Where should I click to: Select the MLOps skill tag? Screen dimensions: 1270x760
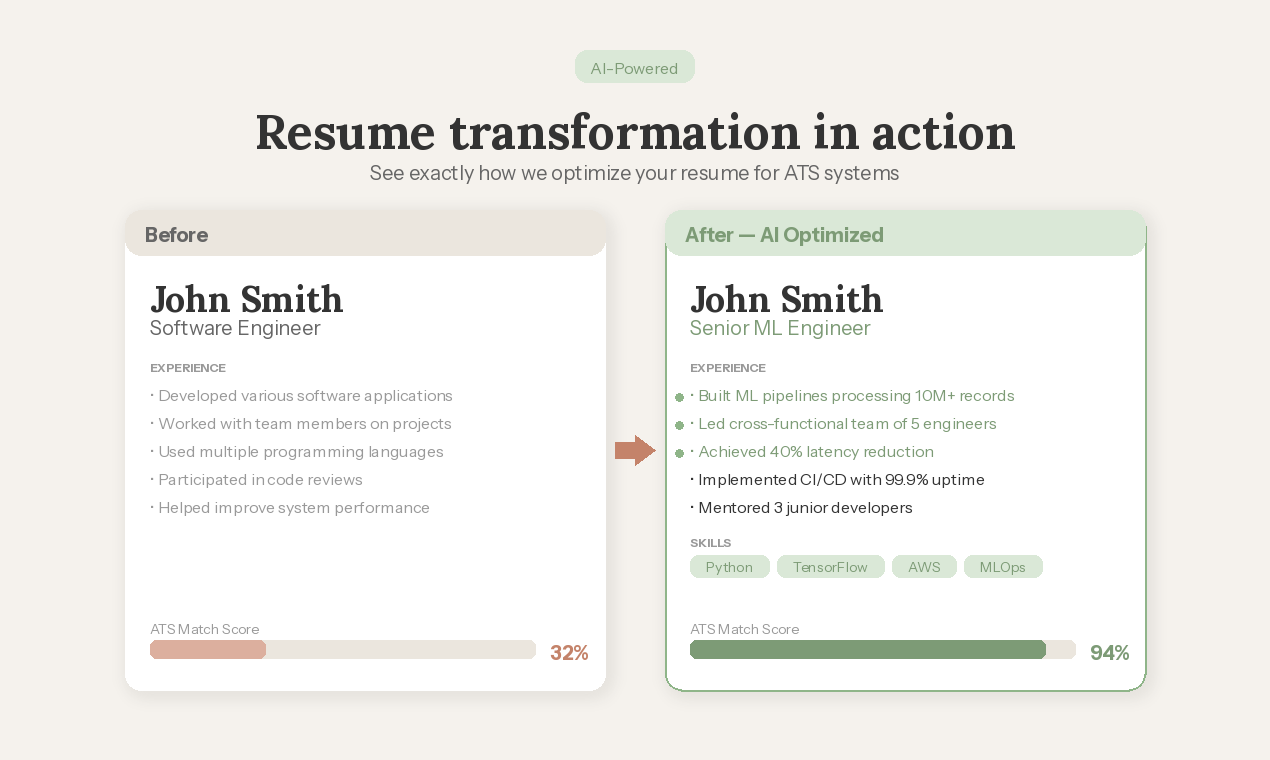(1003, 566)
